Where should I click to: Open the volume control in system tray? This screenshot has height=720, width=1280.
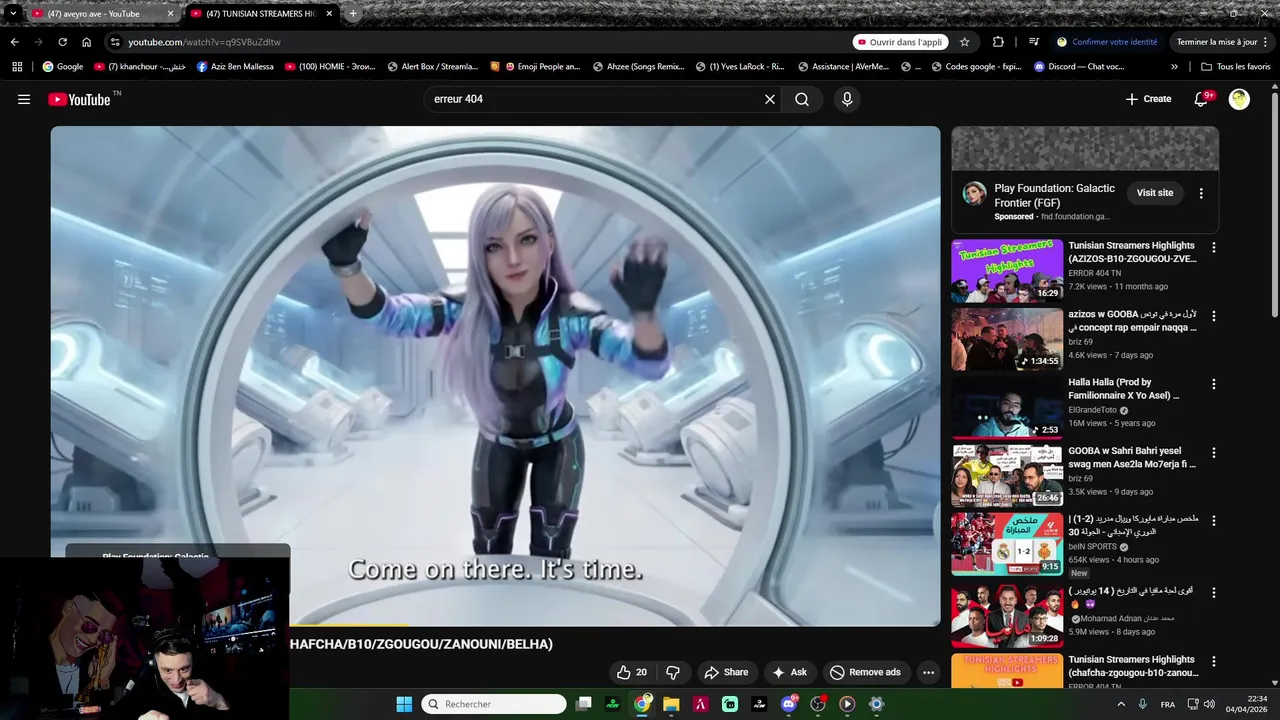coord(1209,704)
